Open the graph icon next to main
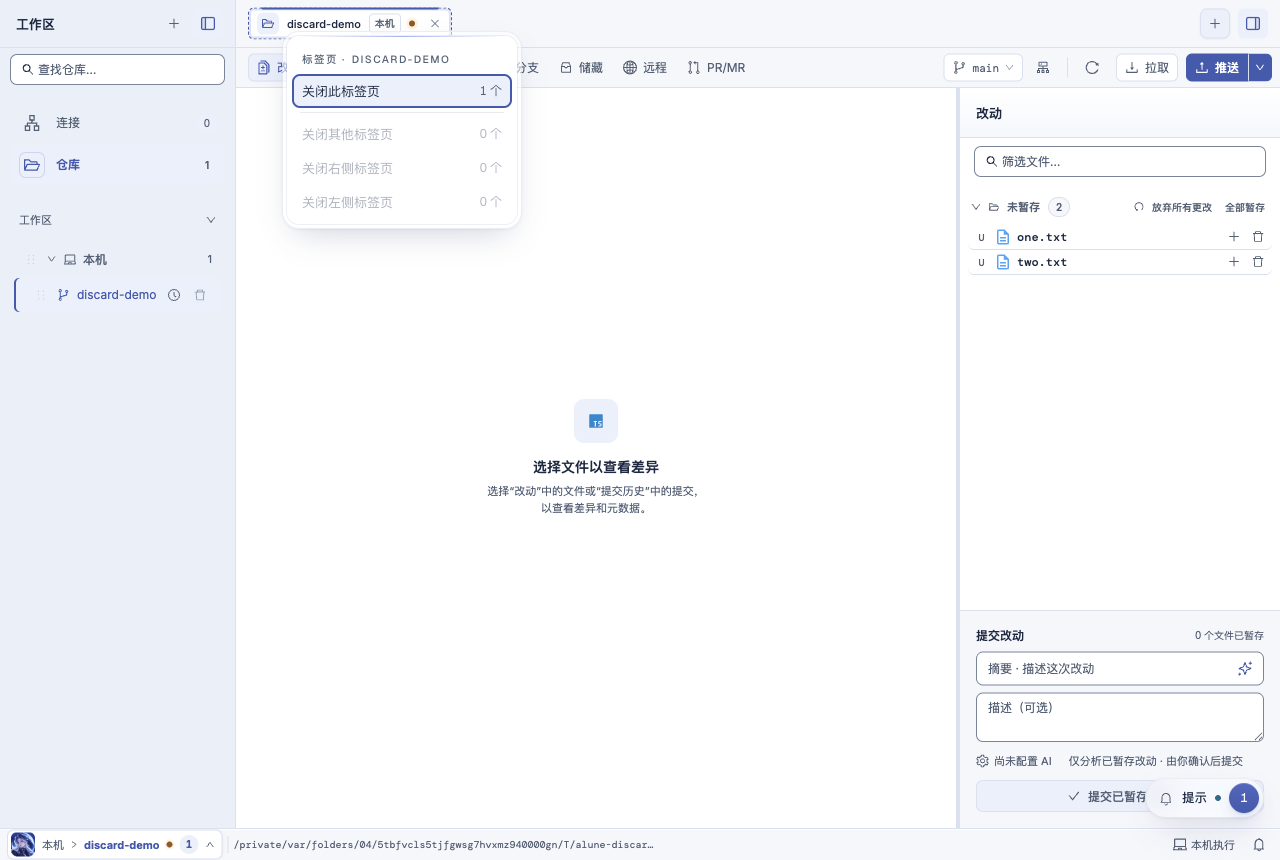Screen dimensions: 1280x860 click(x=1043, y=68)
